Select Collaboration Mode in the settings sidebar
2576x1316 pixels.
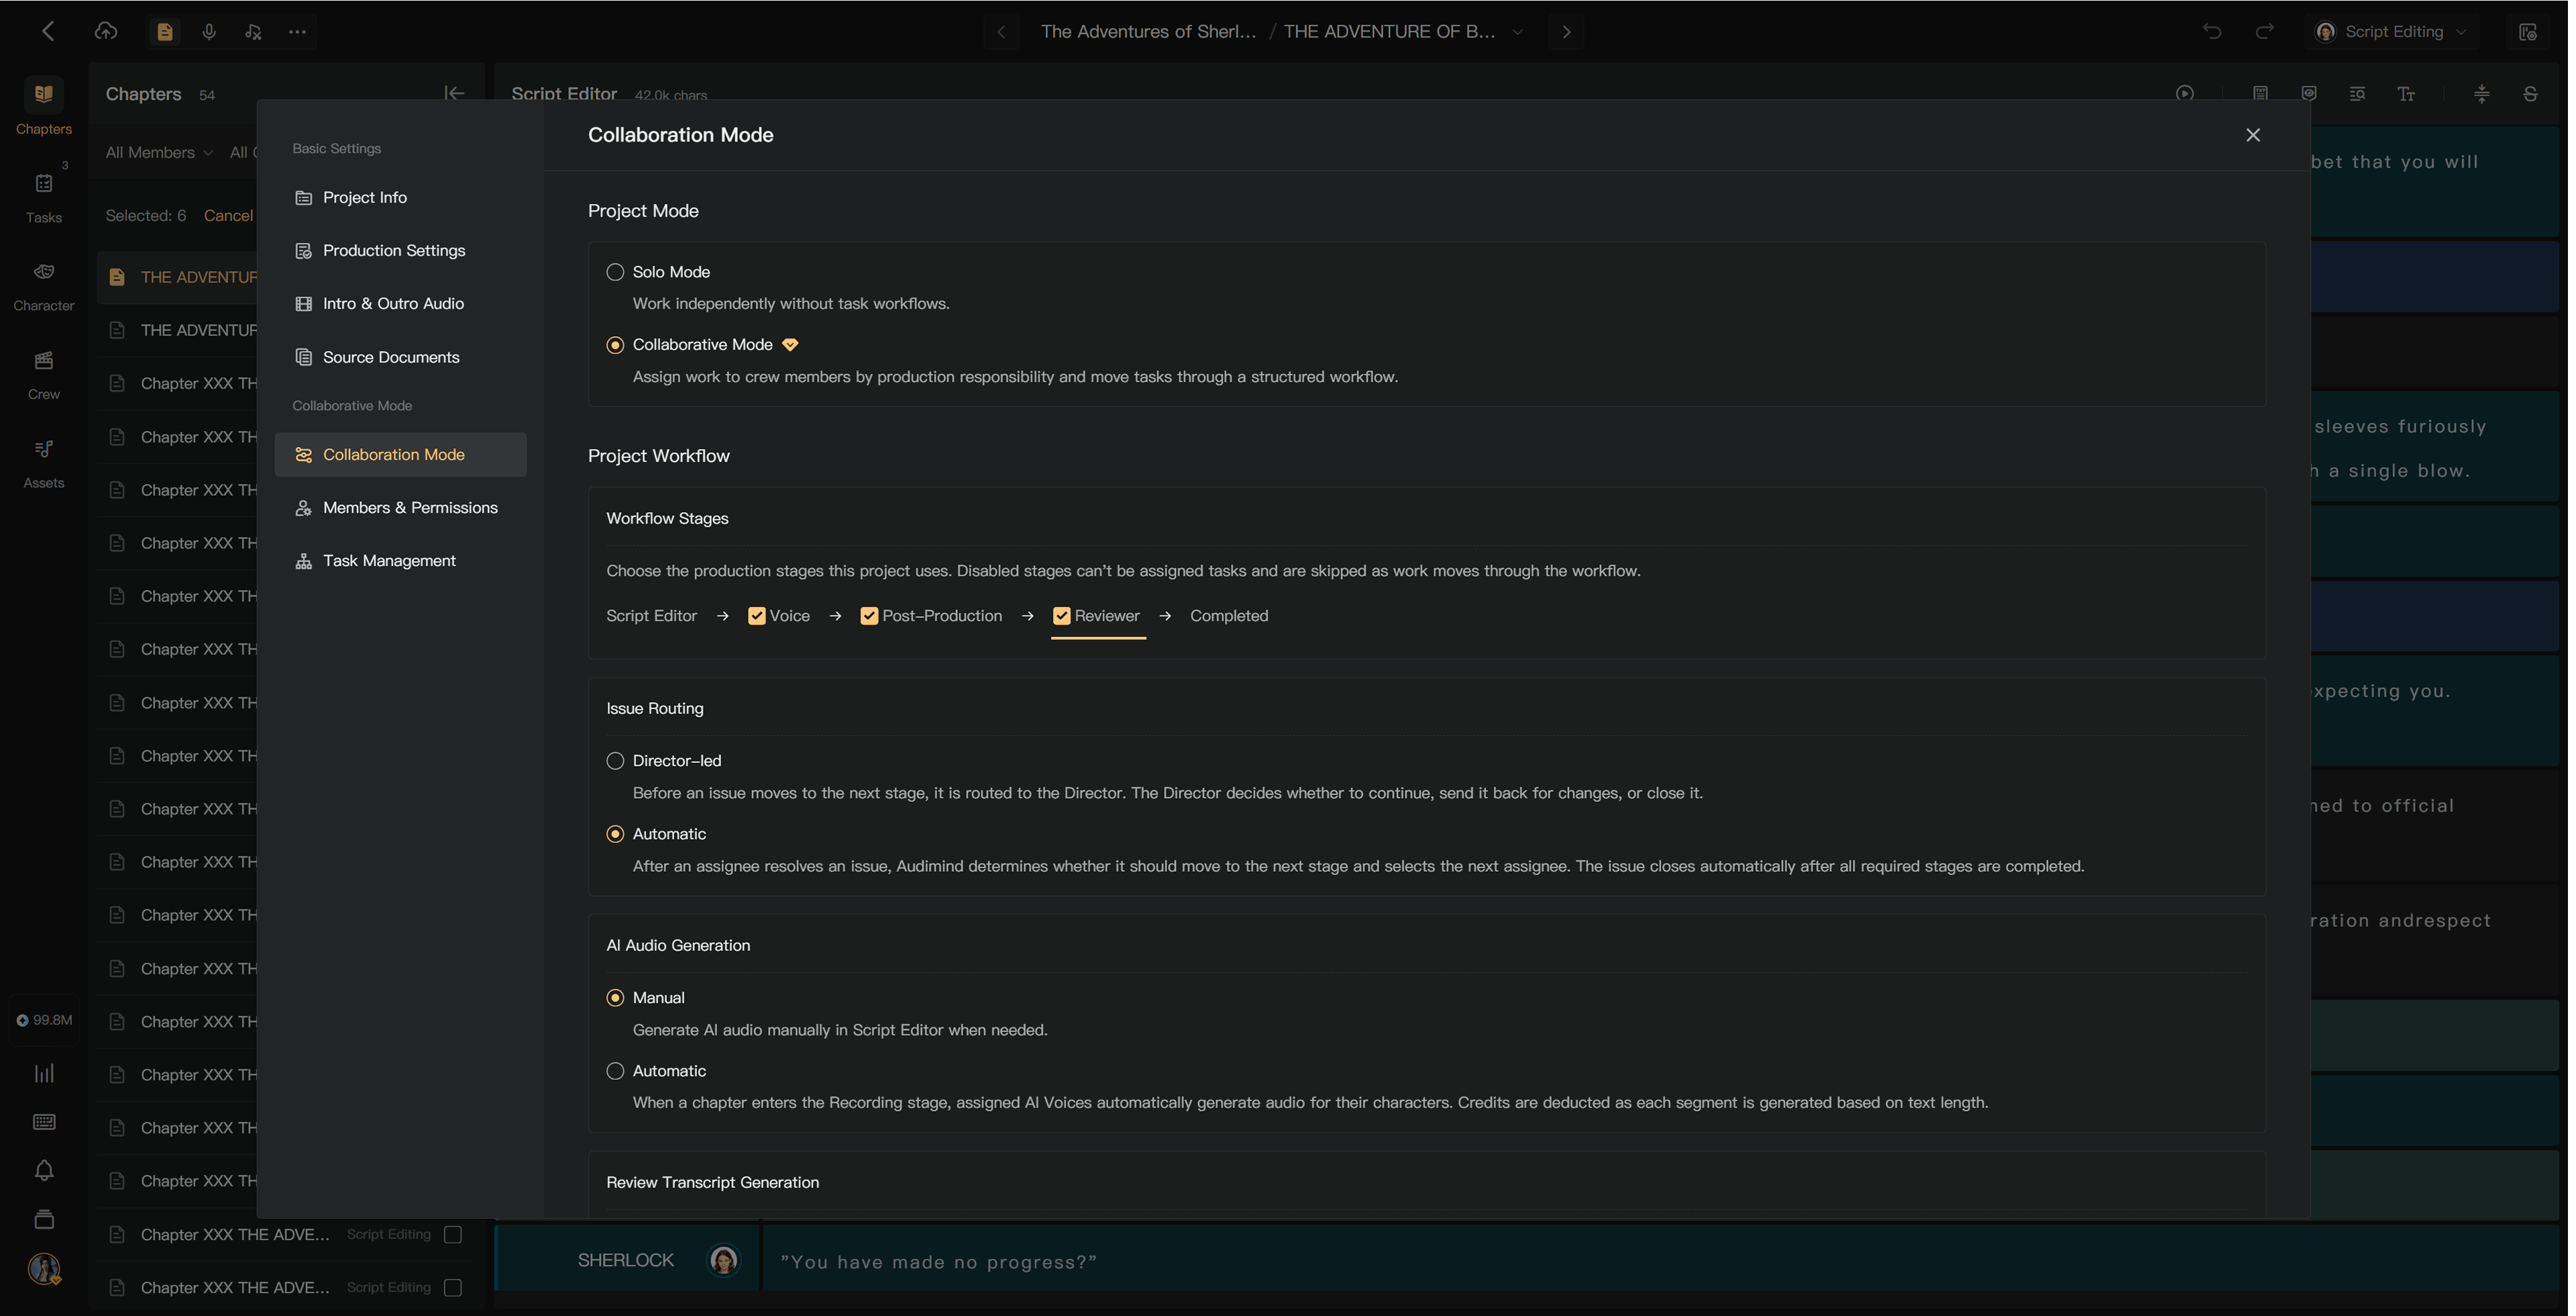click(401, 454)
